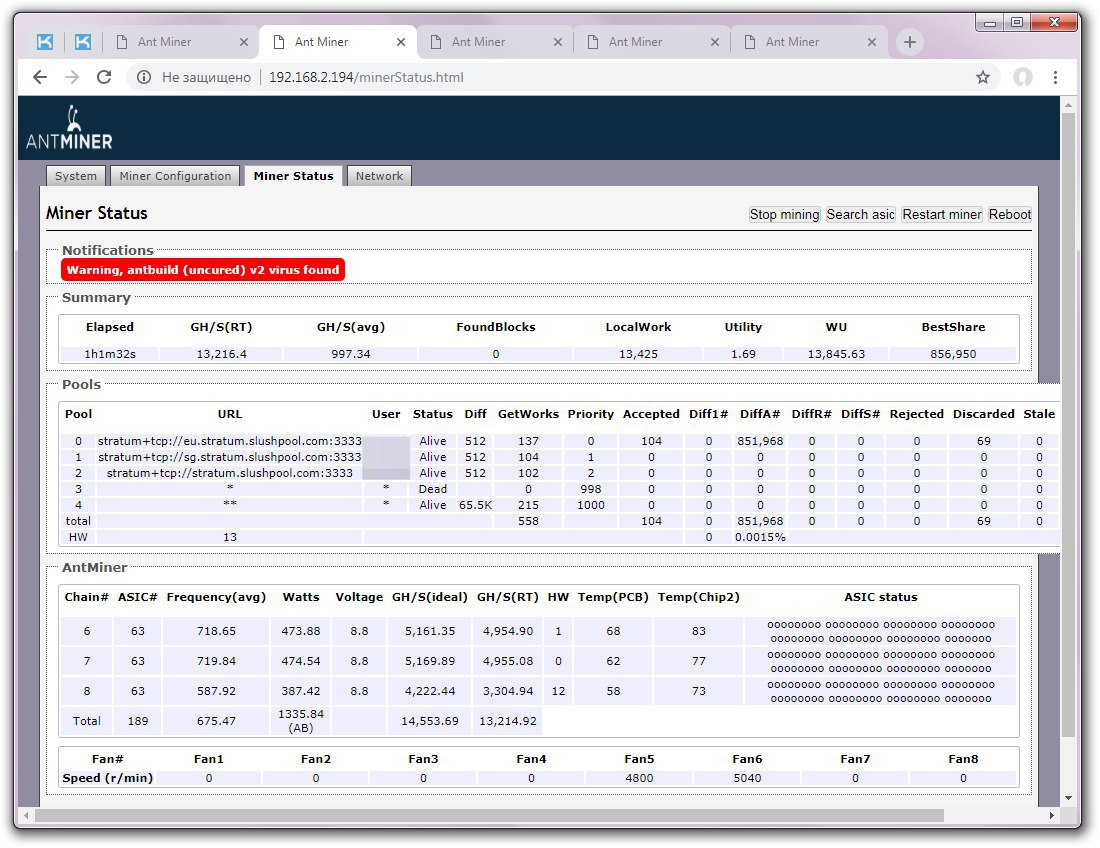Switch to the fourth Ant Miner tab
Viewport: 1100px width, 848px height.
[x=652, y=42]
